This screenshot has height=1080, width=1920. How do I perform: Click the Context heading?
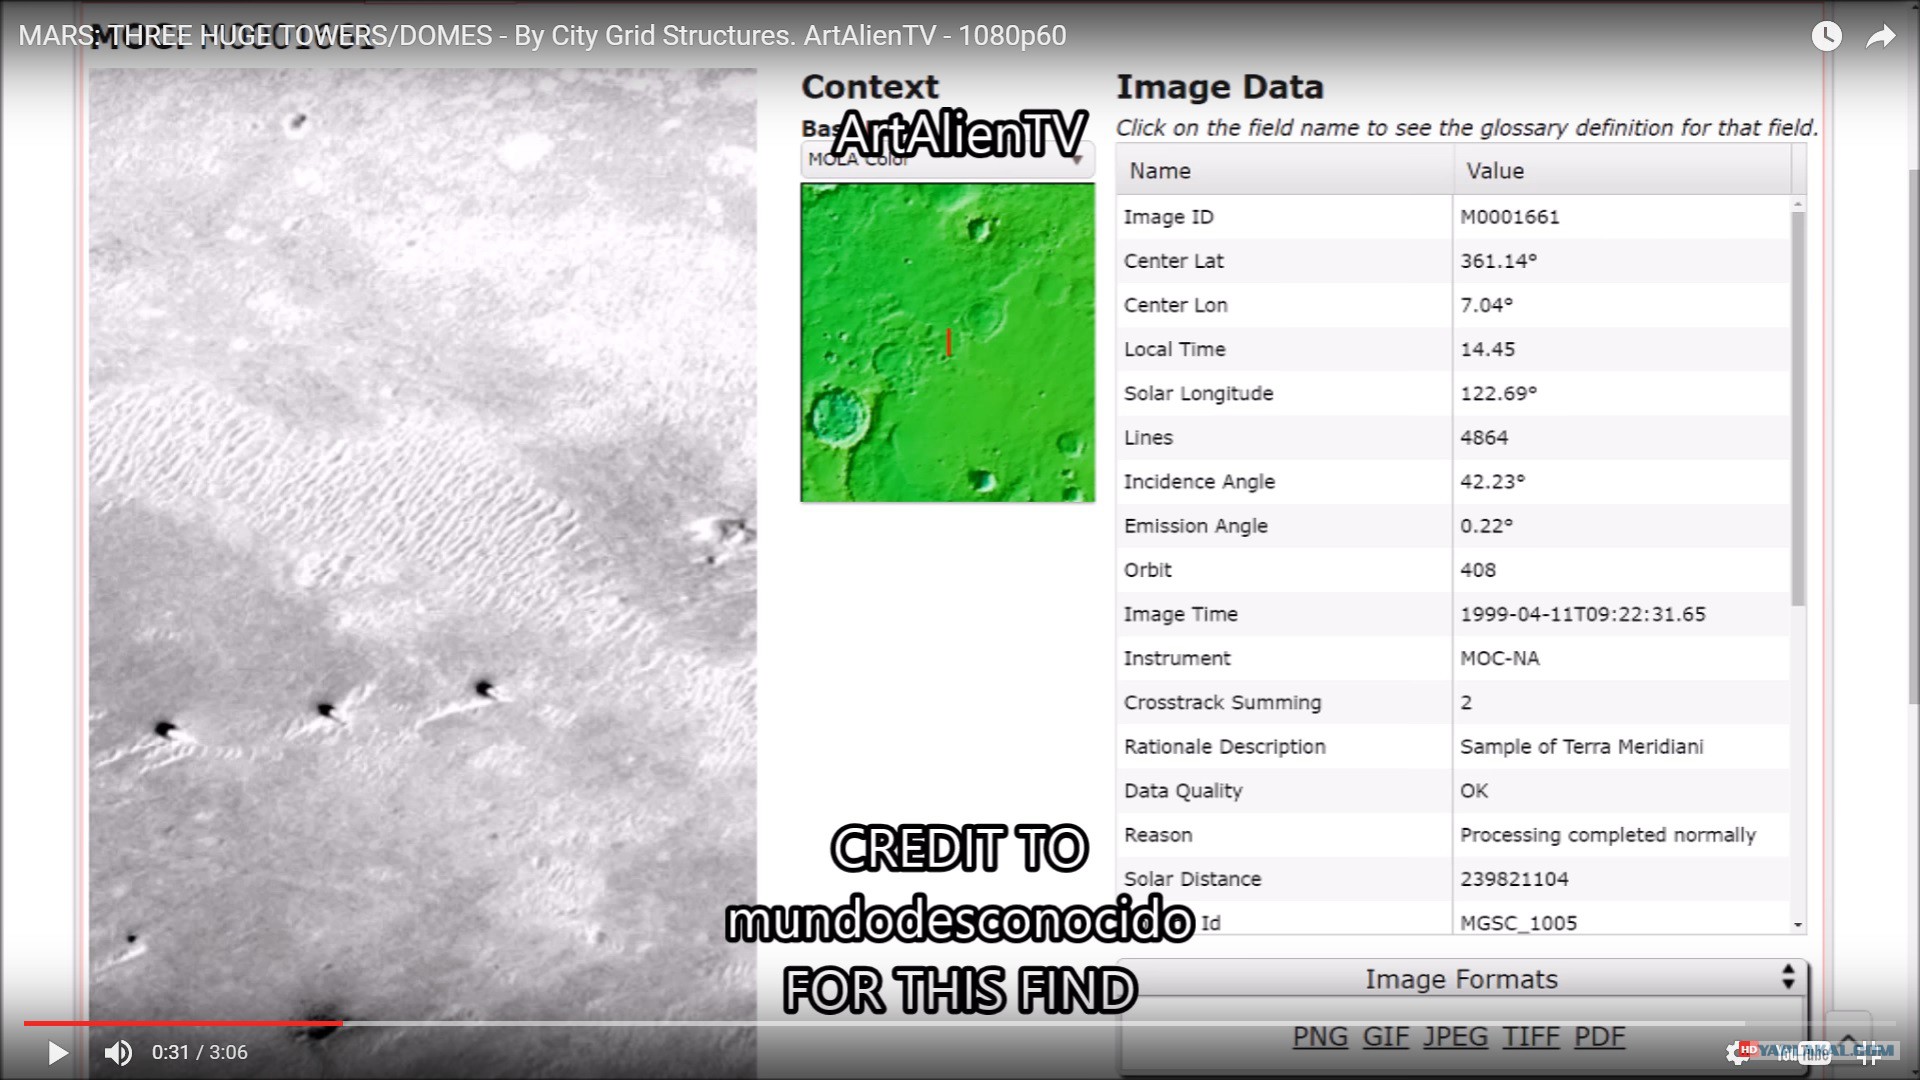[x=870, y=87]
